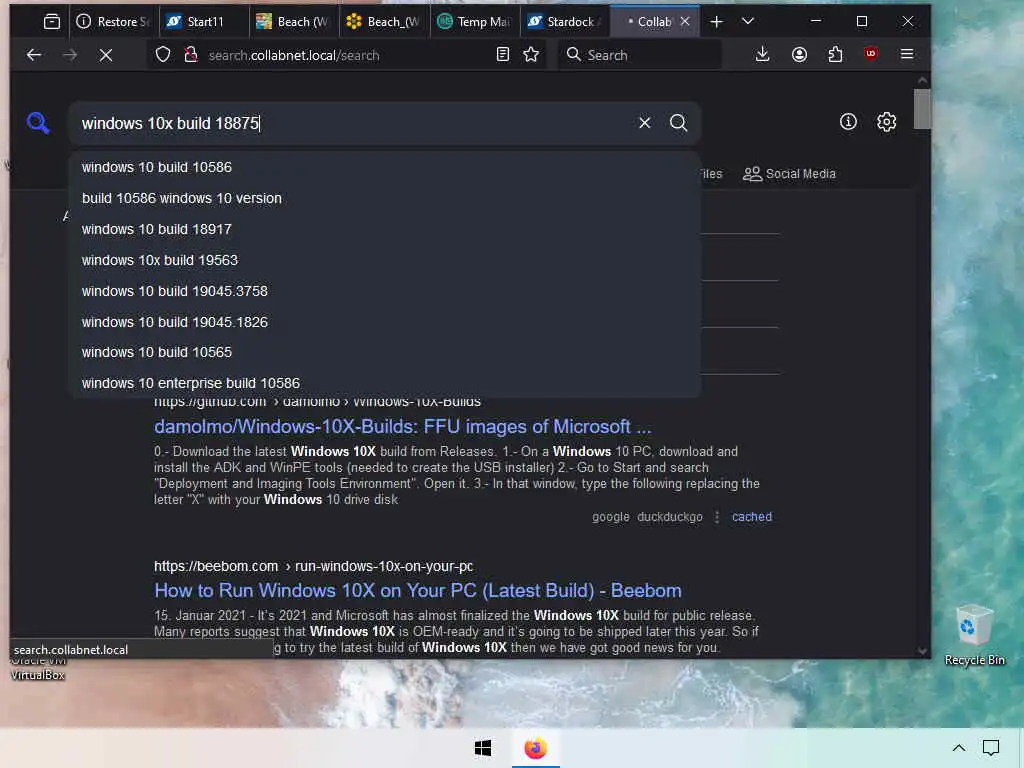Expand the list all tabs dropdown
Image resolution: width=1024 pixels, height=768 pixels.
pos(748,22)
